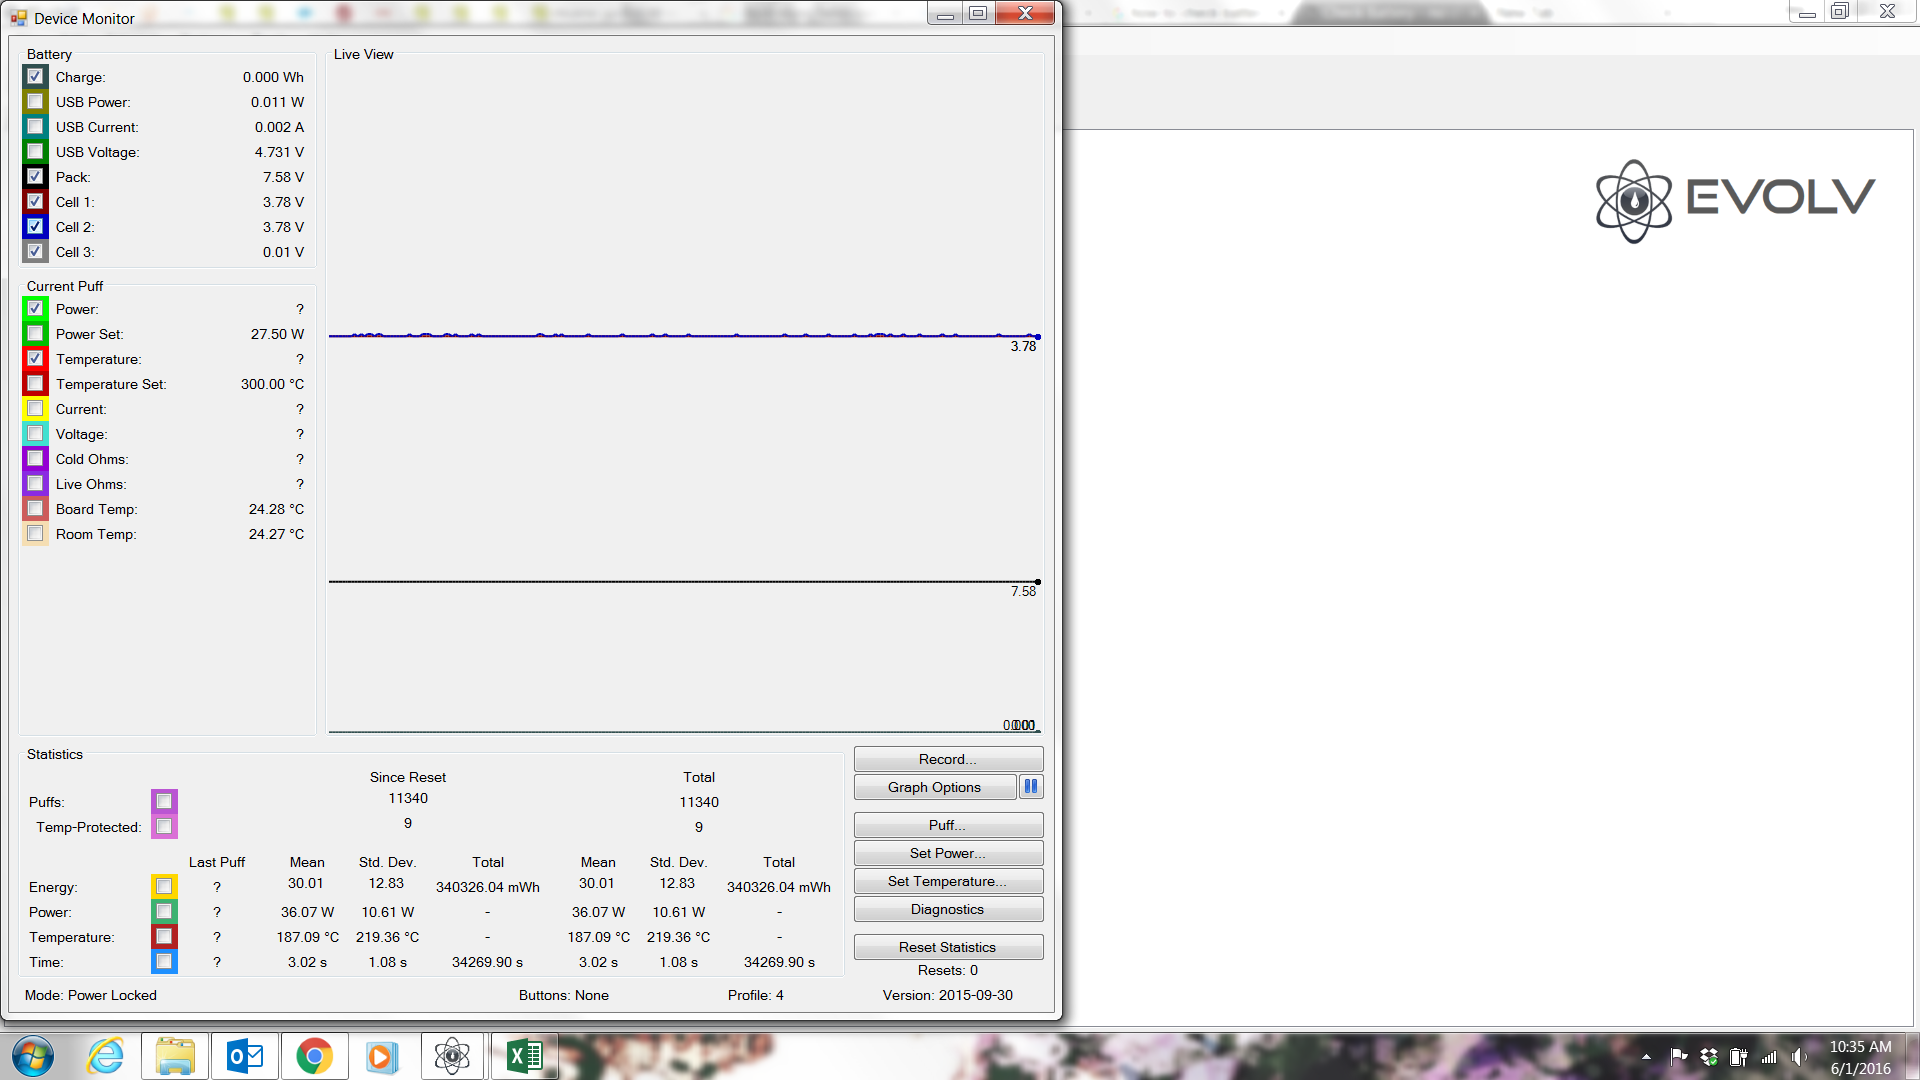Click the Set Temperature... button
The width and height of the screenshot is (1920, 1080).
click(947, 881)
